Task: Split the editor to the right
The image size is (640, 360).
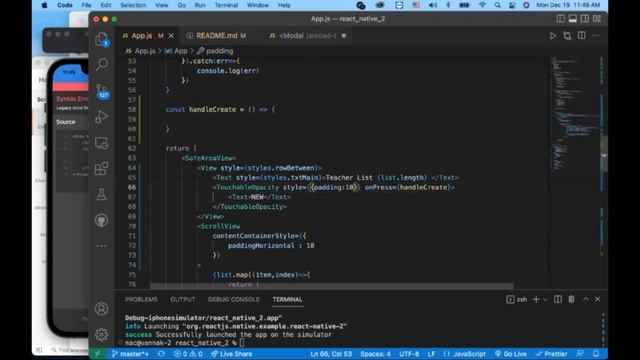Action: coord(582,36)
